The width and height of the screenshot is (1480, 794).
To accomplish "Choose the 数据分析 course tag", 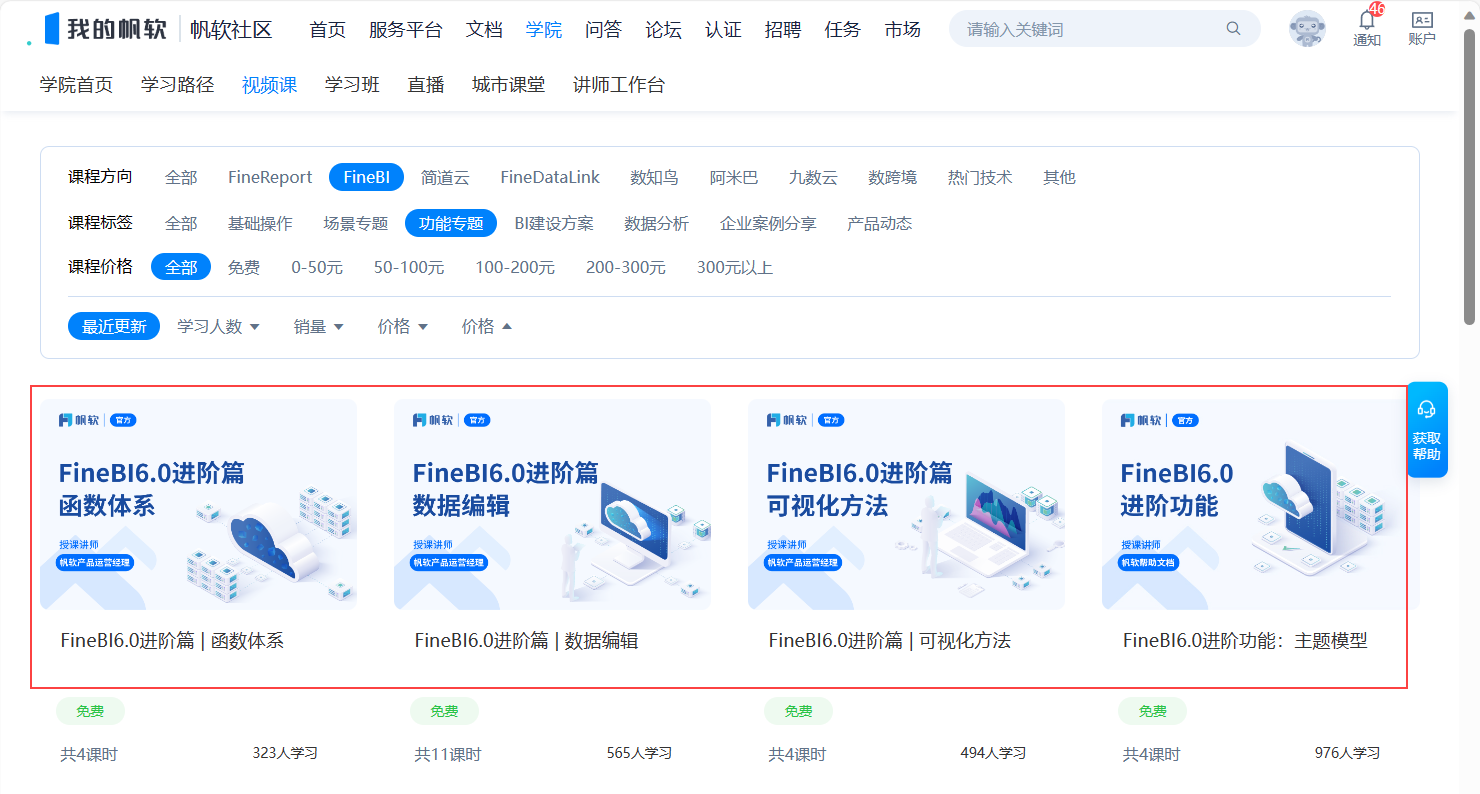I will click(656, 223).
